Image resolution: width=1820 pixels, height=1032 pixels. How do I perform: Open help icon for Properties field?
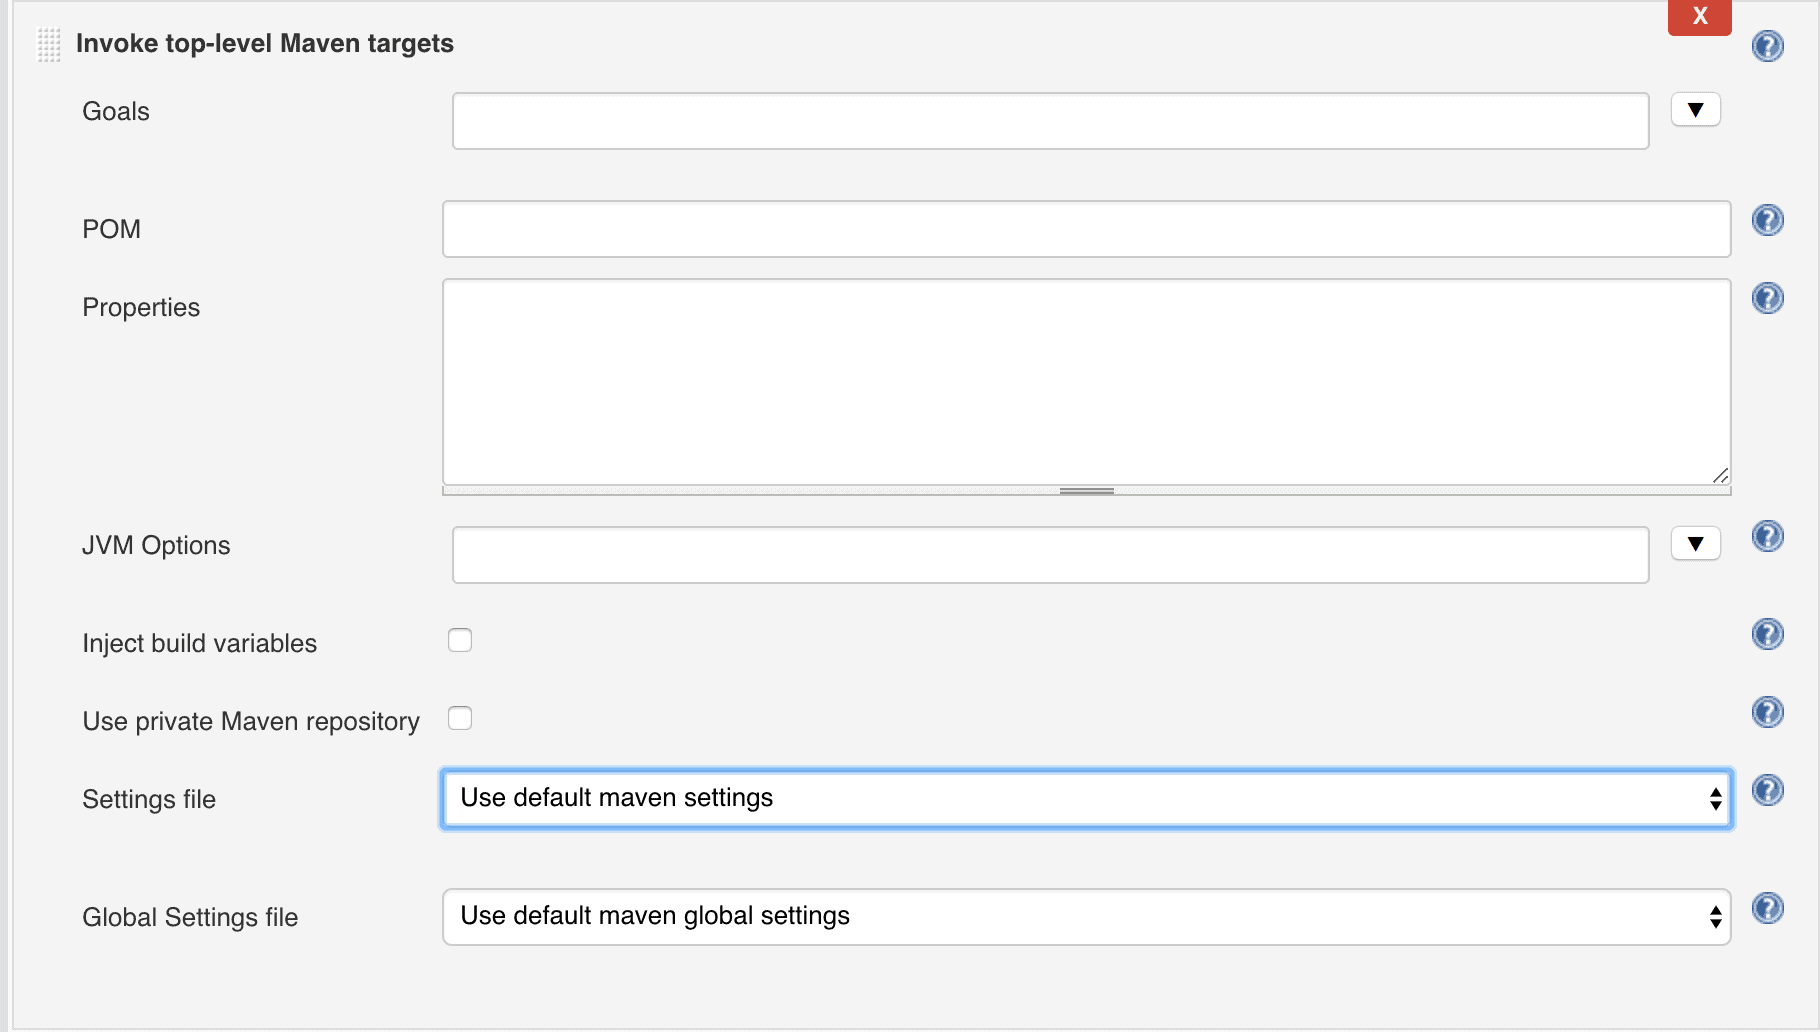(x=1767, y=297)
